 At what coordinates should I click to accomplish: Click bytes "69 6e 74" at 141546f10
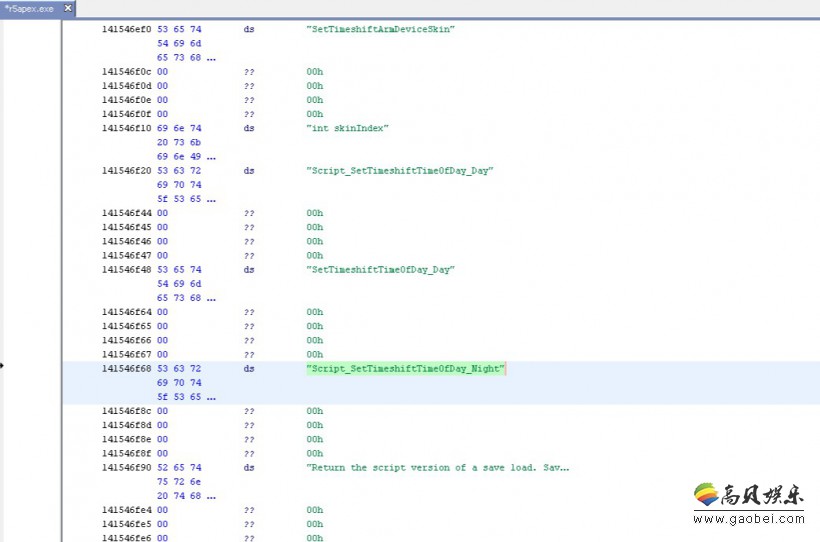tap(179, 128)
